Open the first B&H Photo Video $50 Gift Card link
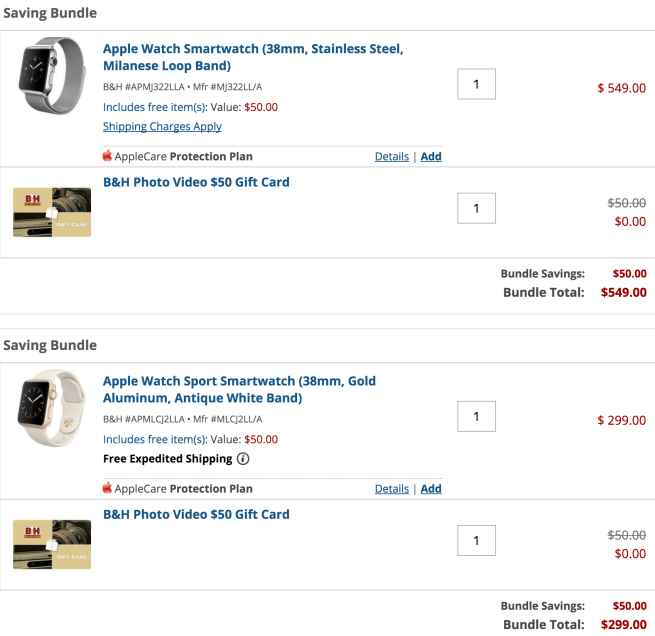655x636 pixels. pyautogui.click(x=196, y=182)
